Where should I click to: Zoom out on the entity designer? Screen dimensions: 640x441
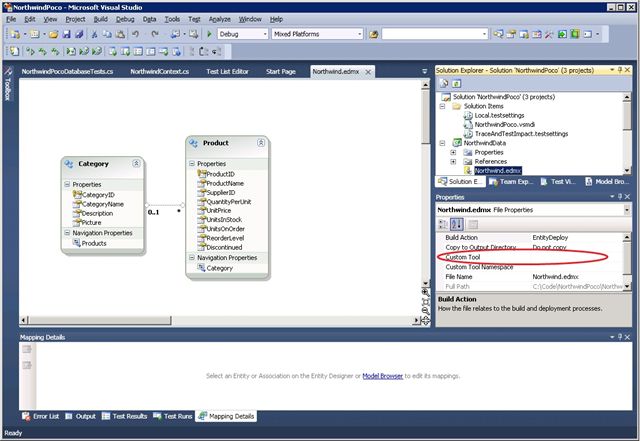tap(425, 311)
